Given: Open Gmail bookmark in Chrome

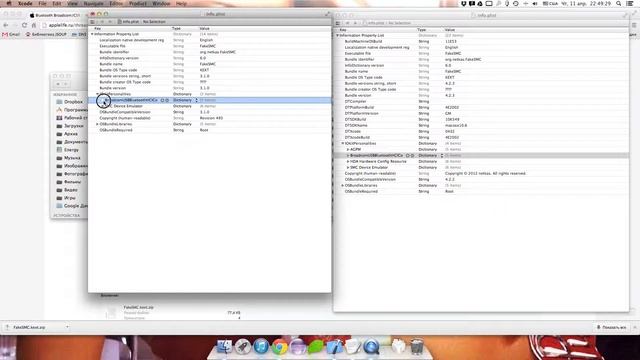Looking at the screenshot, I should click(11, 35).
